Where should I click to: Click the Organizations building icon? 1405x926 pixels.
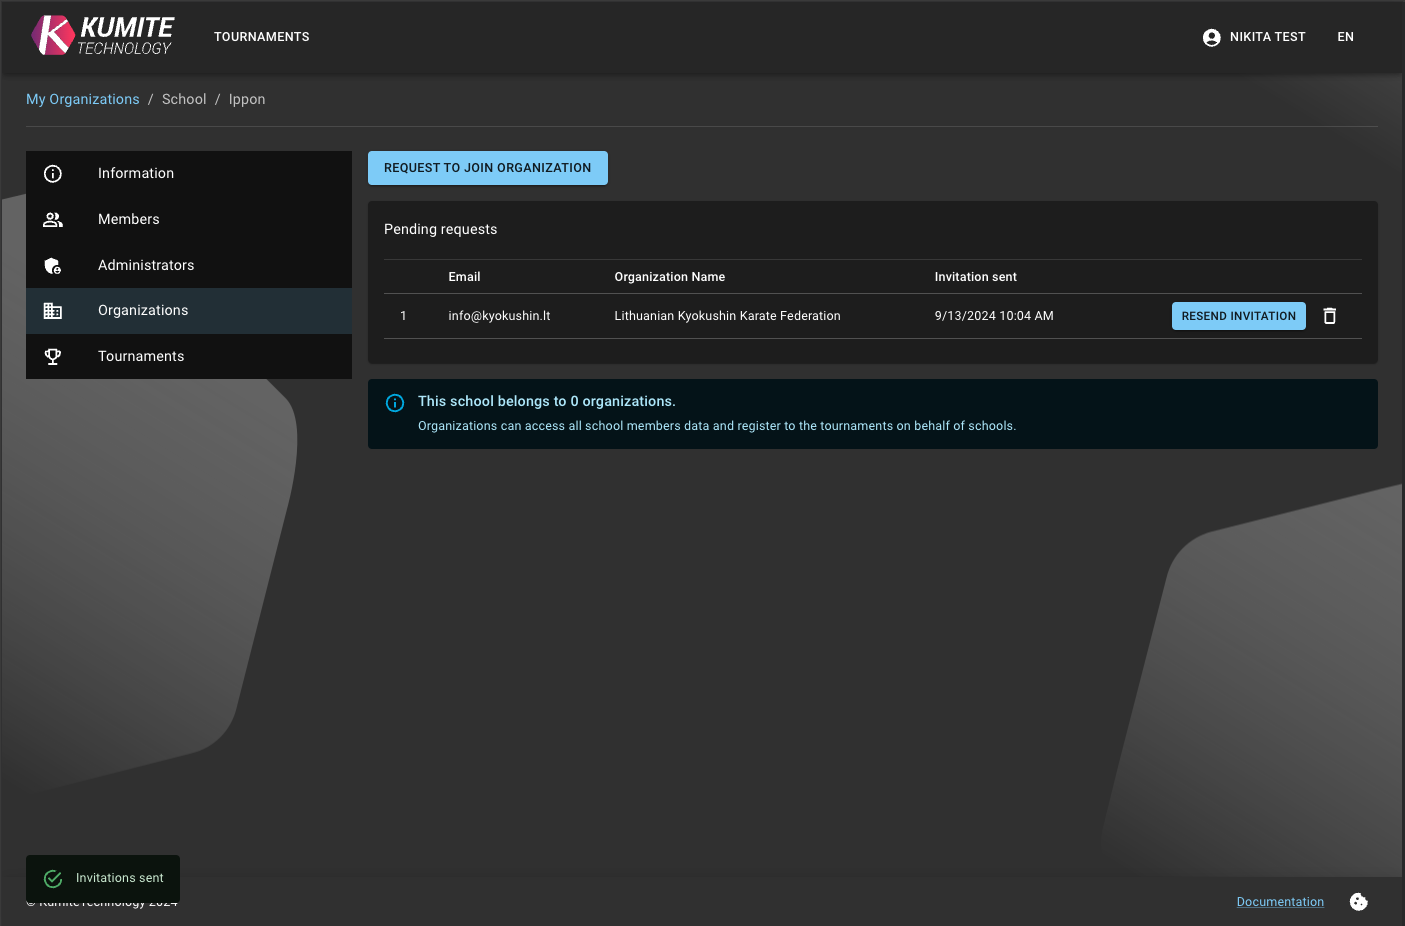[53, 311]
